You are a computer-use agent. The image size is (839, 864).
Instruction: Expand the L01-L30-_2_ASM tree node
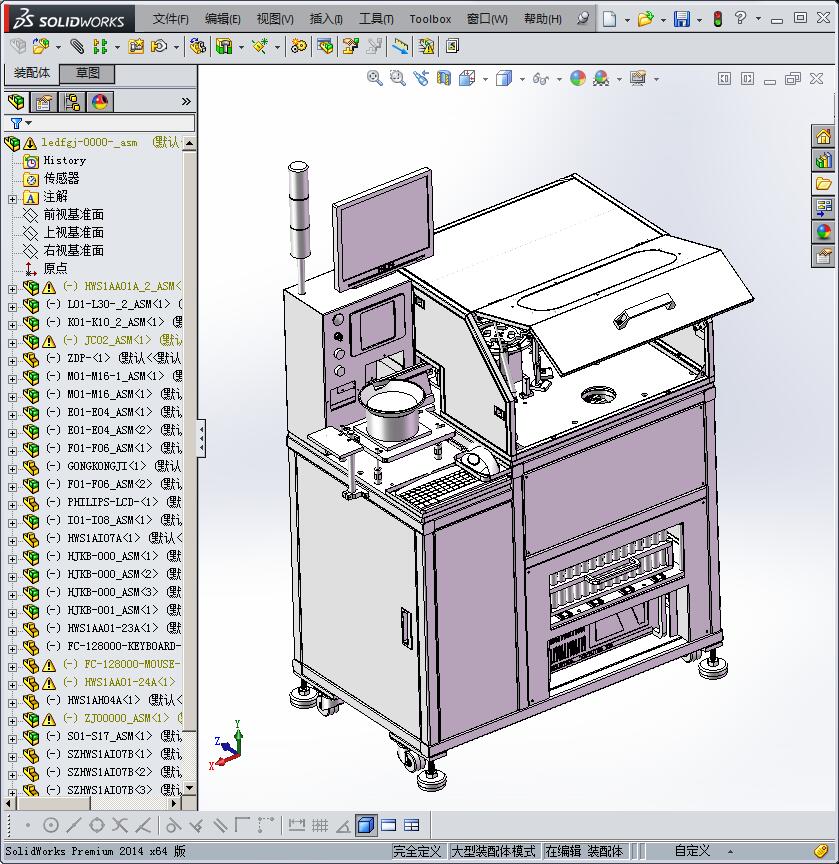[12, 305]
